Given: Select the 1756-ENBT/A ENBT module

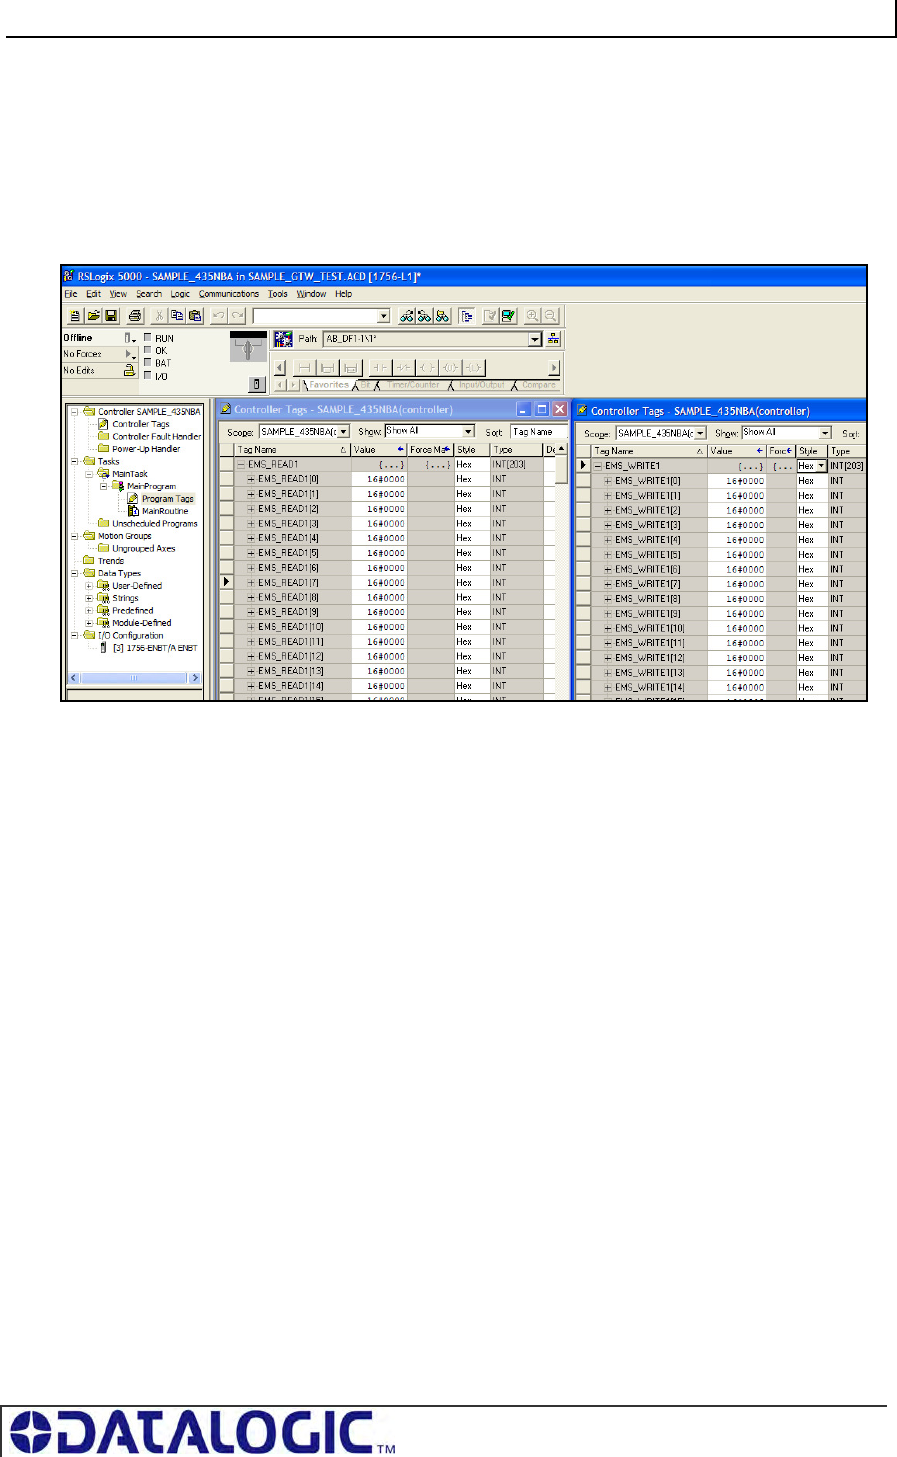Looking at the screenshot, I should coord(155,648).
